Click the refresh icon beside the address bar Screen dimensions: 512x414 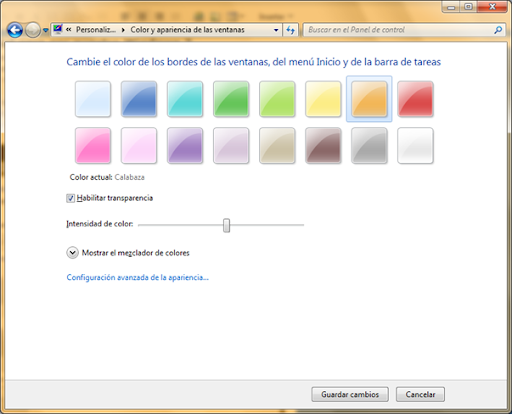tap(290, 30)
